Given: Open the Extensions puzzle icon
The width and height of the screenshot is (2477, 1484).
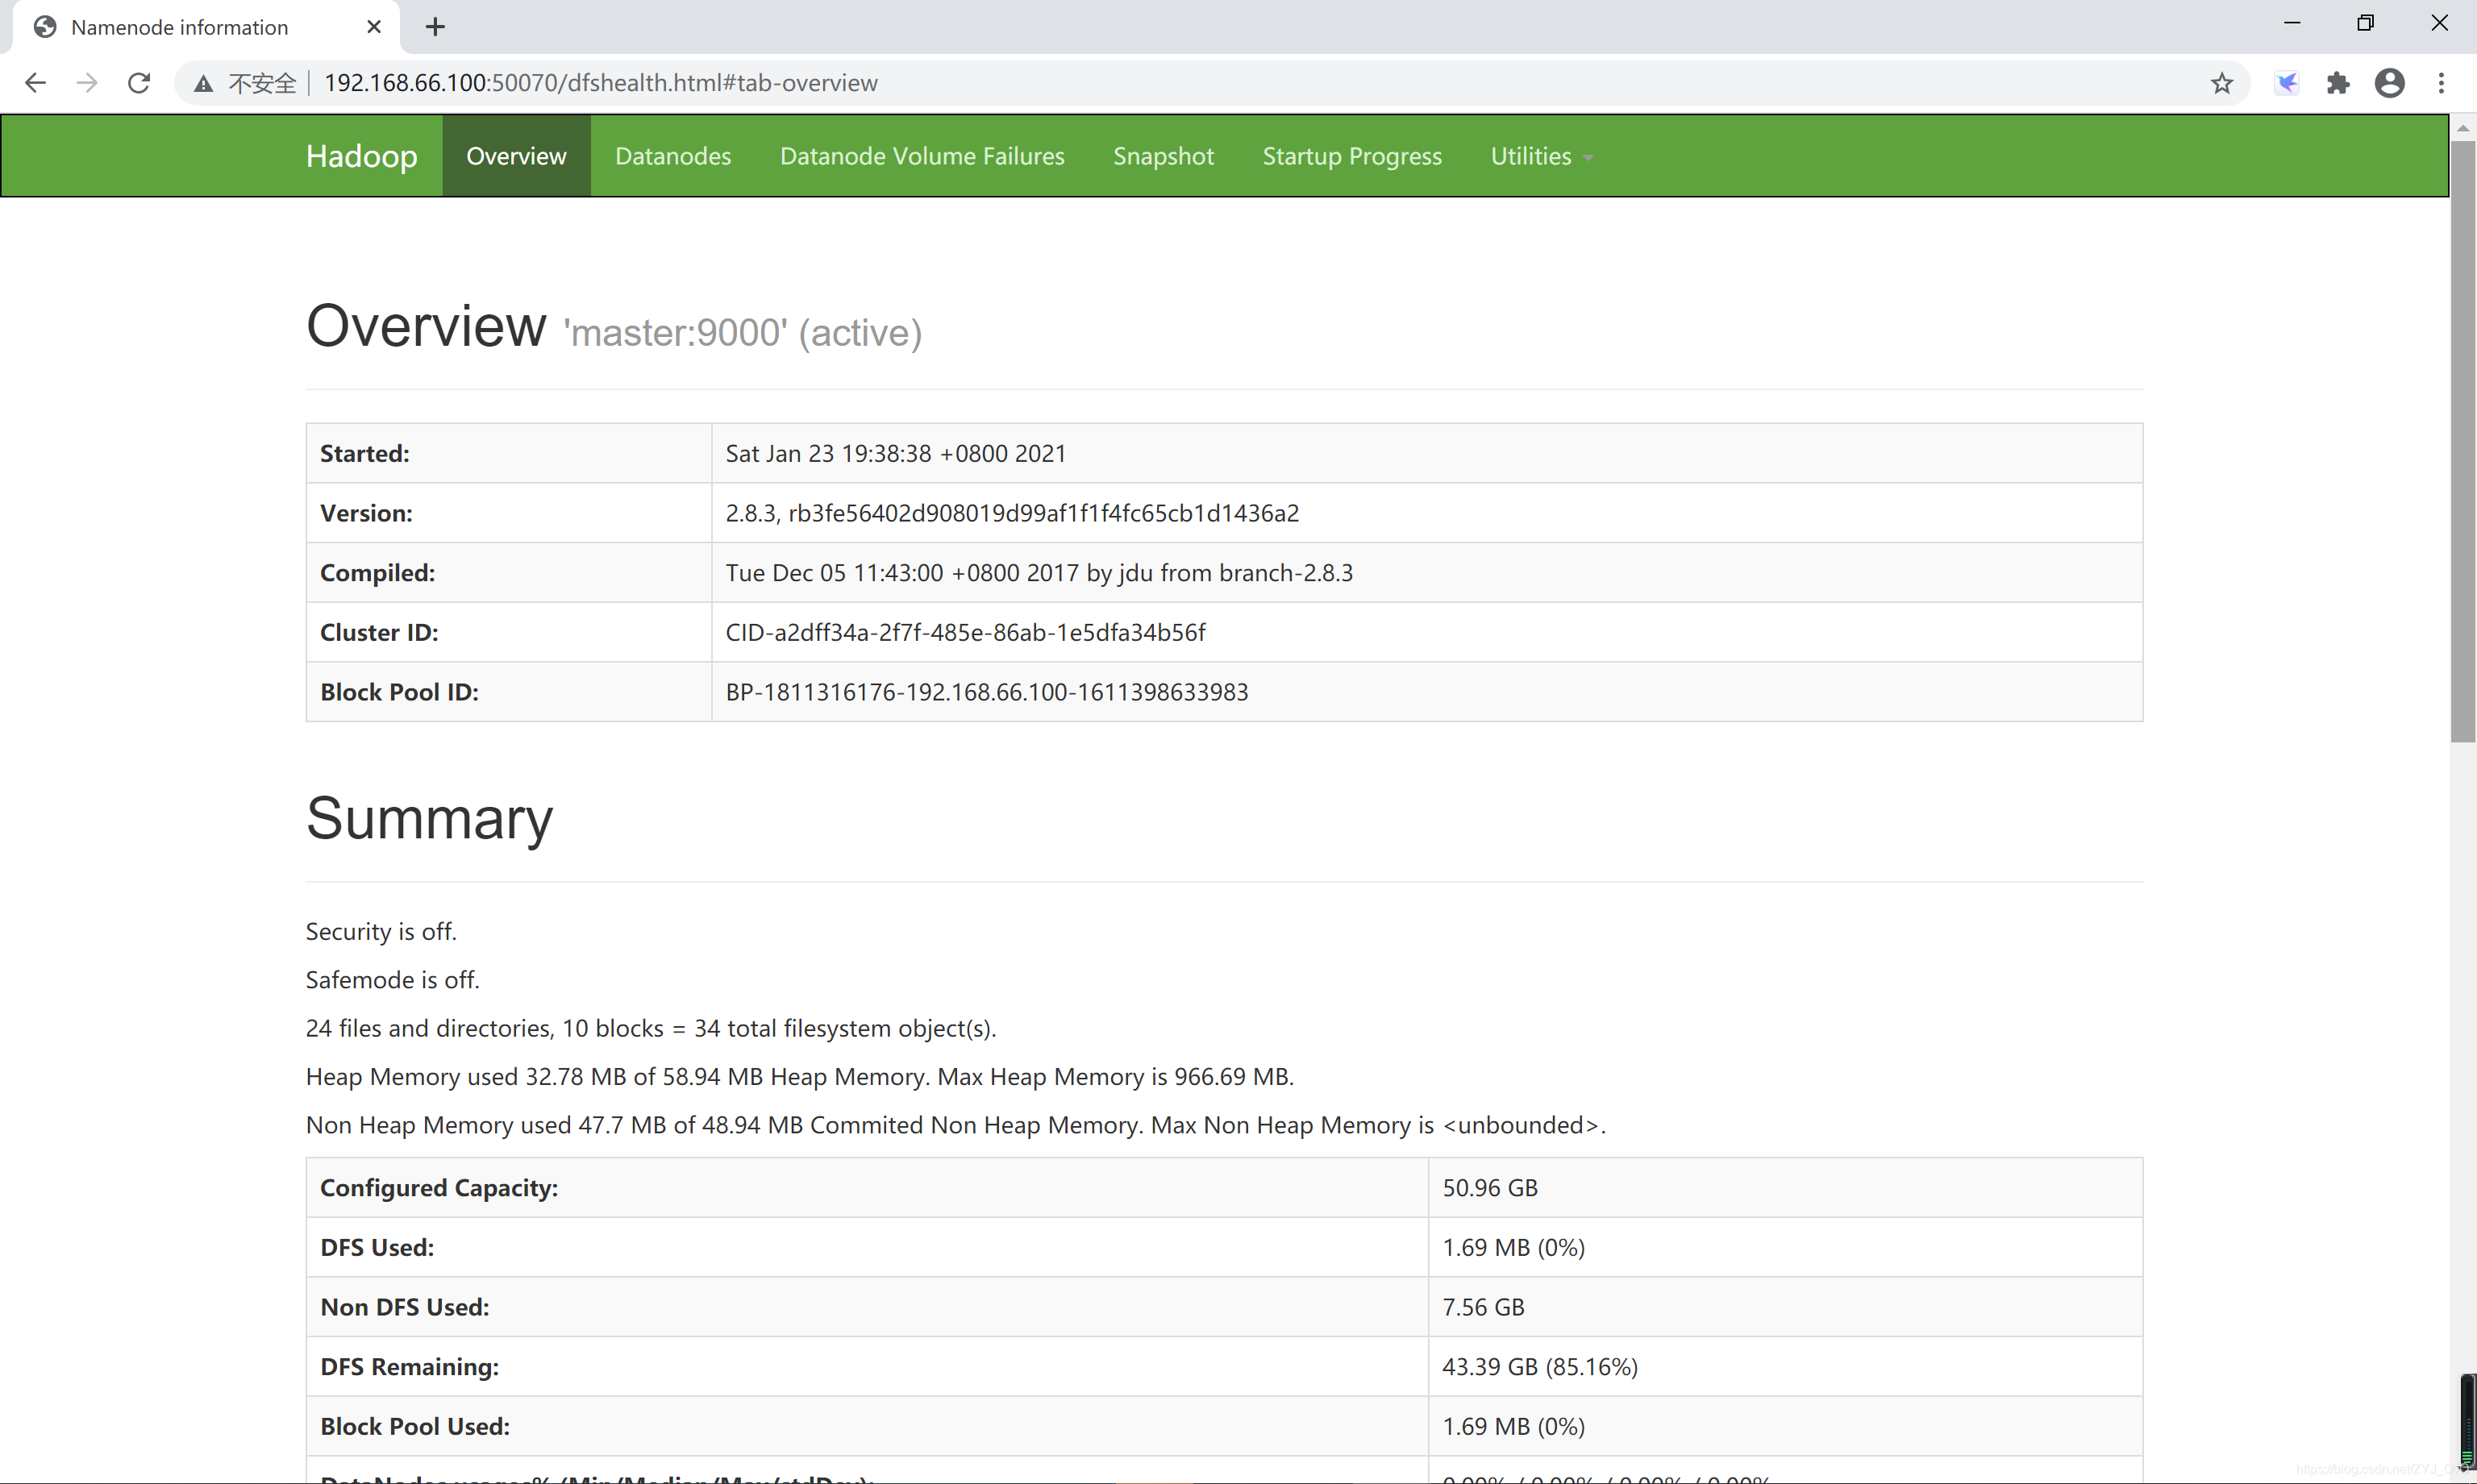Looking at the screenshot, I should tap(2337, 83).
